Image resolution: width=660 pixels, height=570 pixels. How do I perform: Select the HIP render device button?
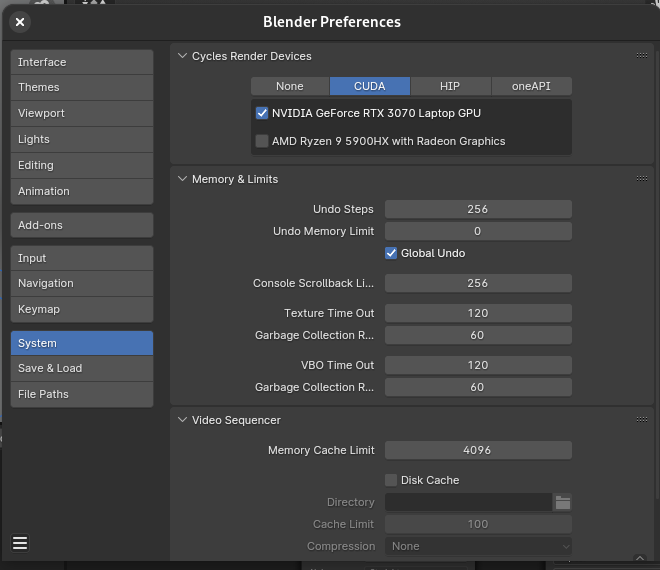coord(450,86)
